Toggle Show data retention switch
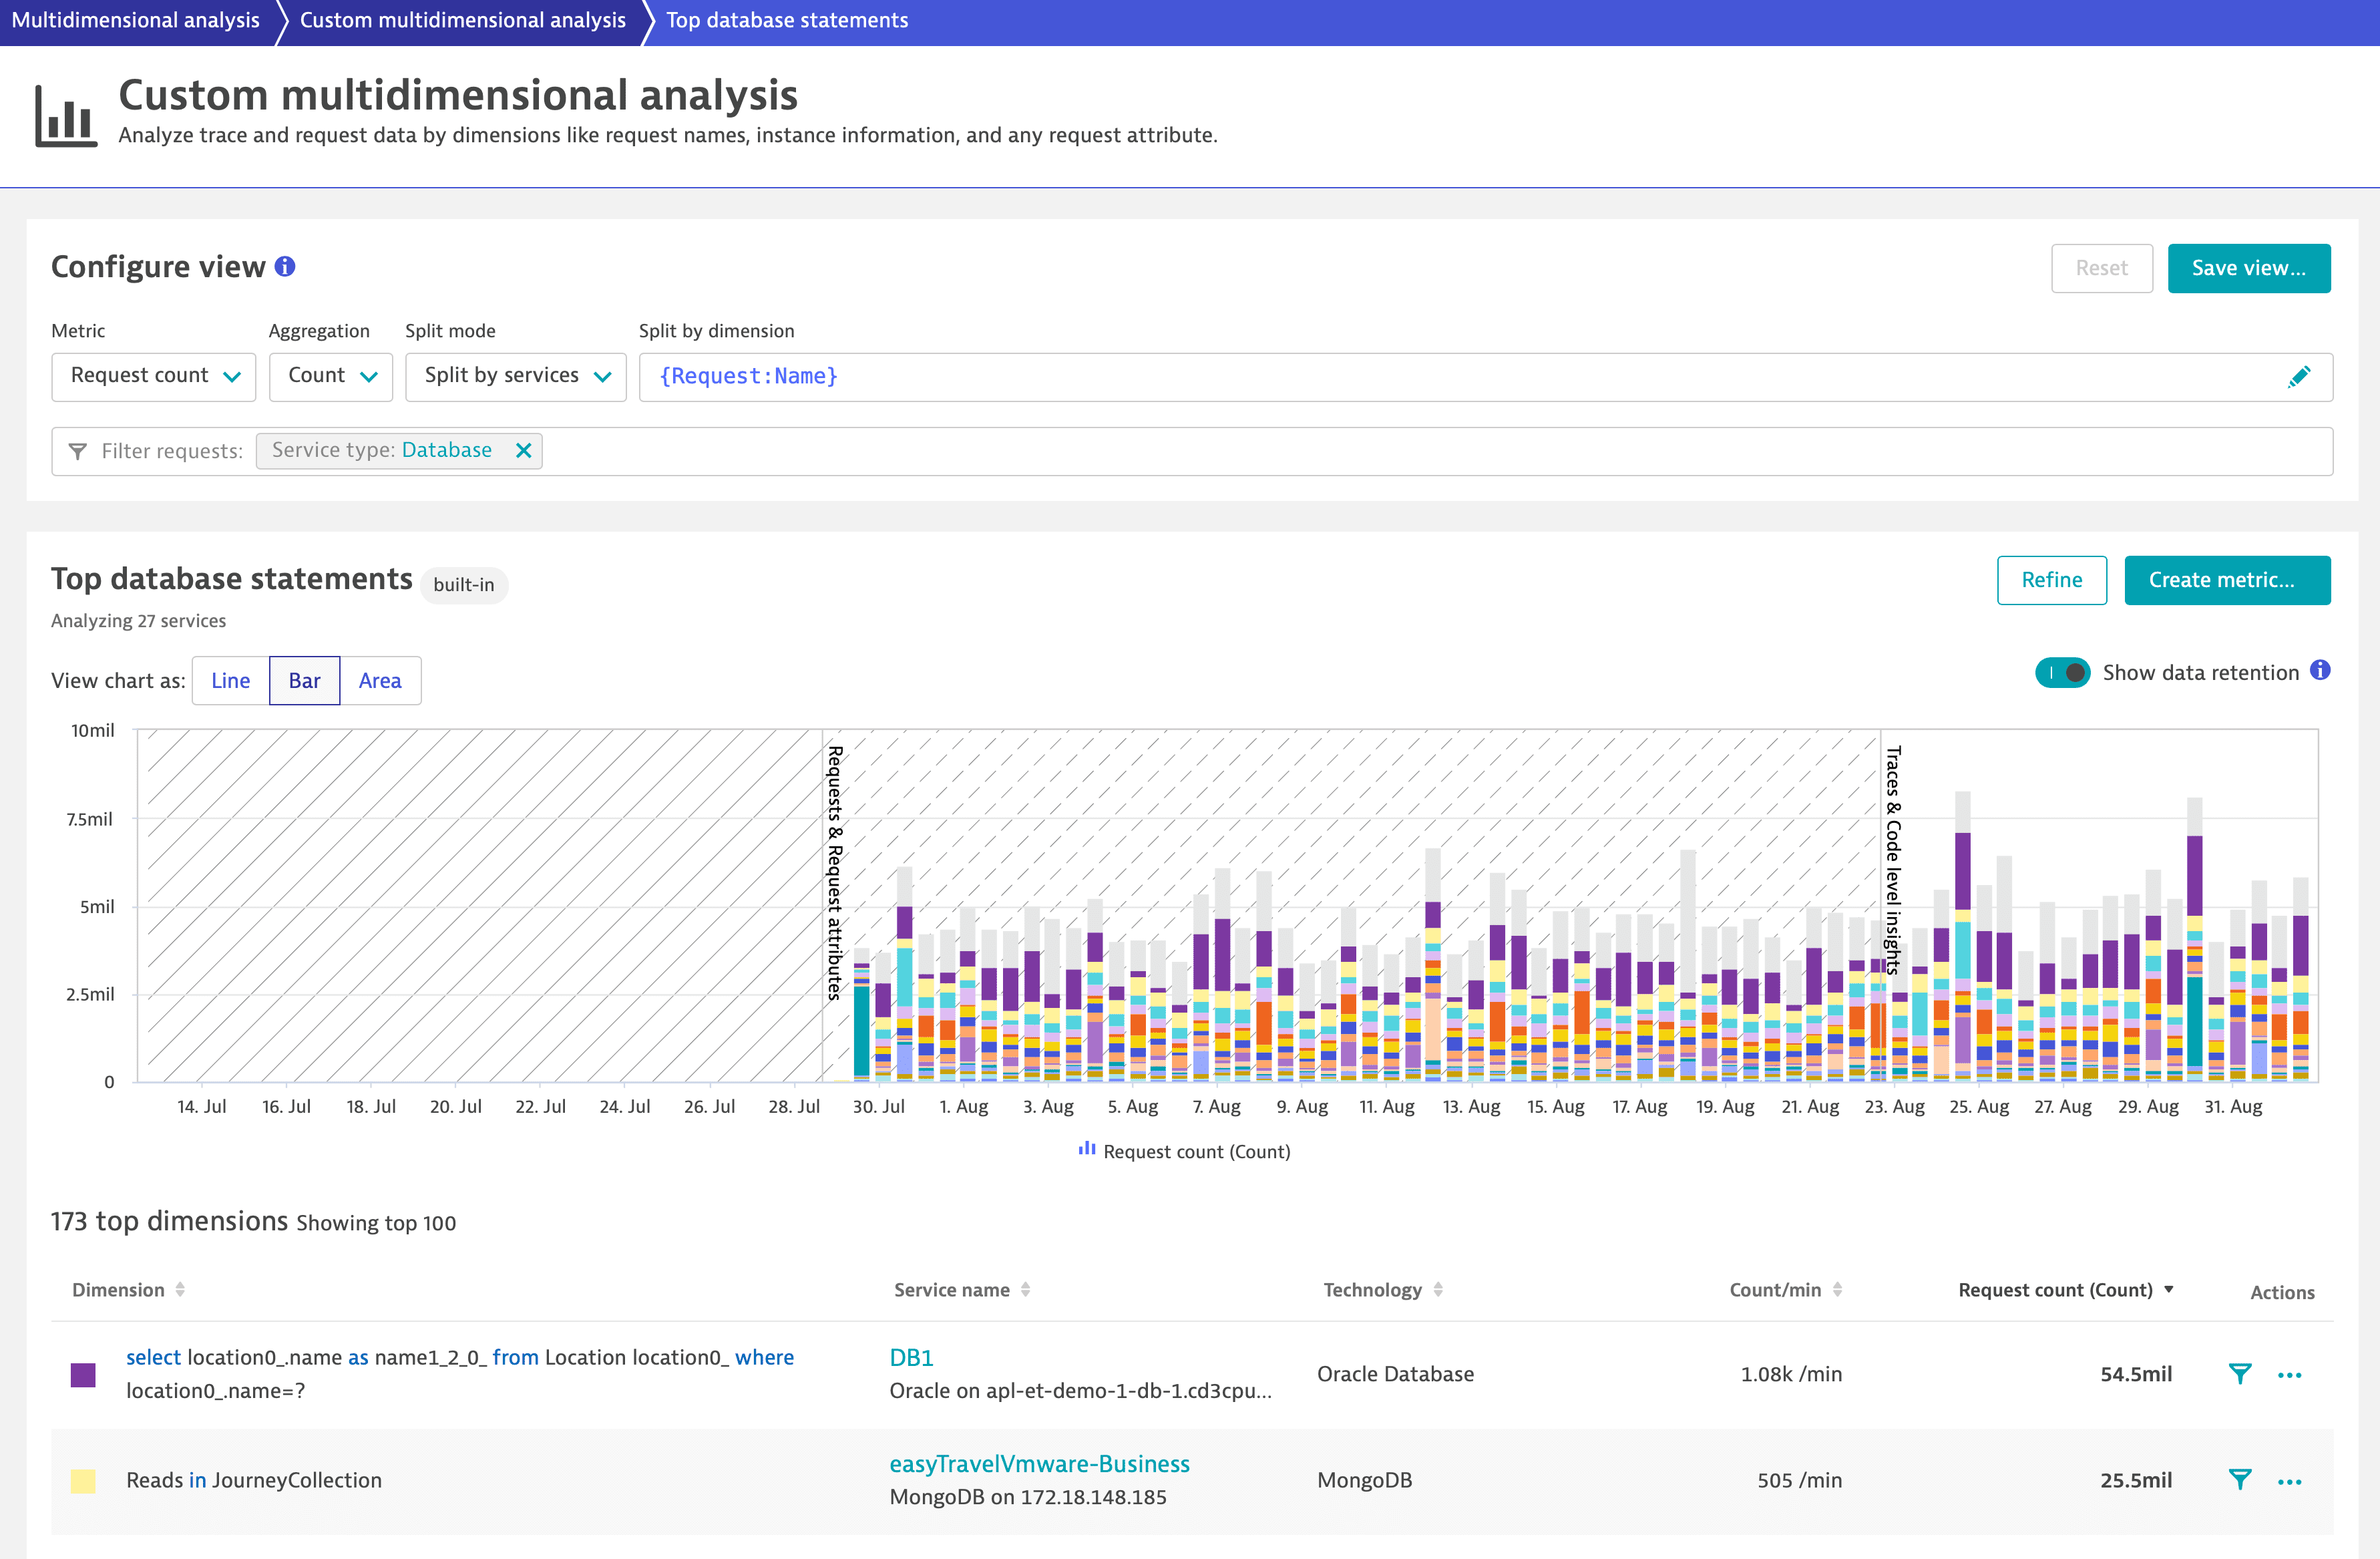 pyautogui.click(x=2062, y=673)
